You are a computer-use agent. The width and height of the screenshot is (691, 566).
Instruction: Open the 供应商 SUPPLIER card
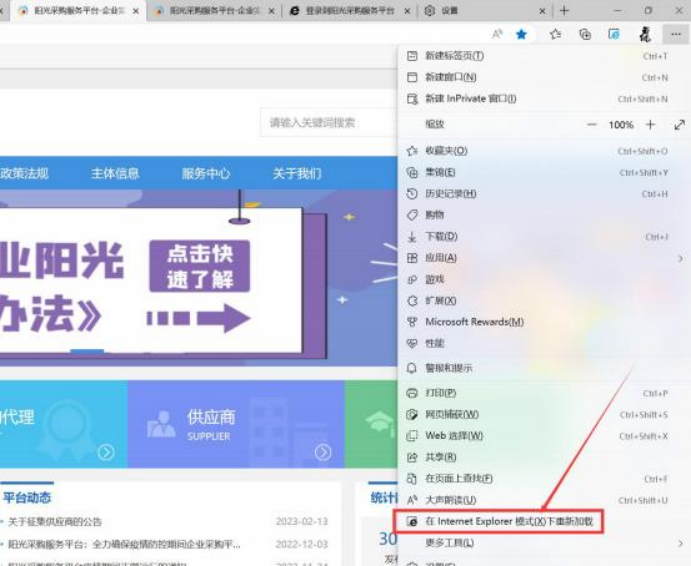click(236, 424)
